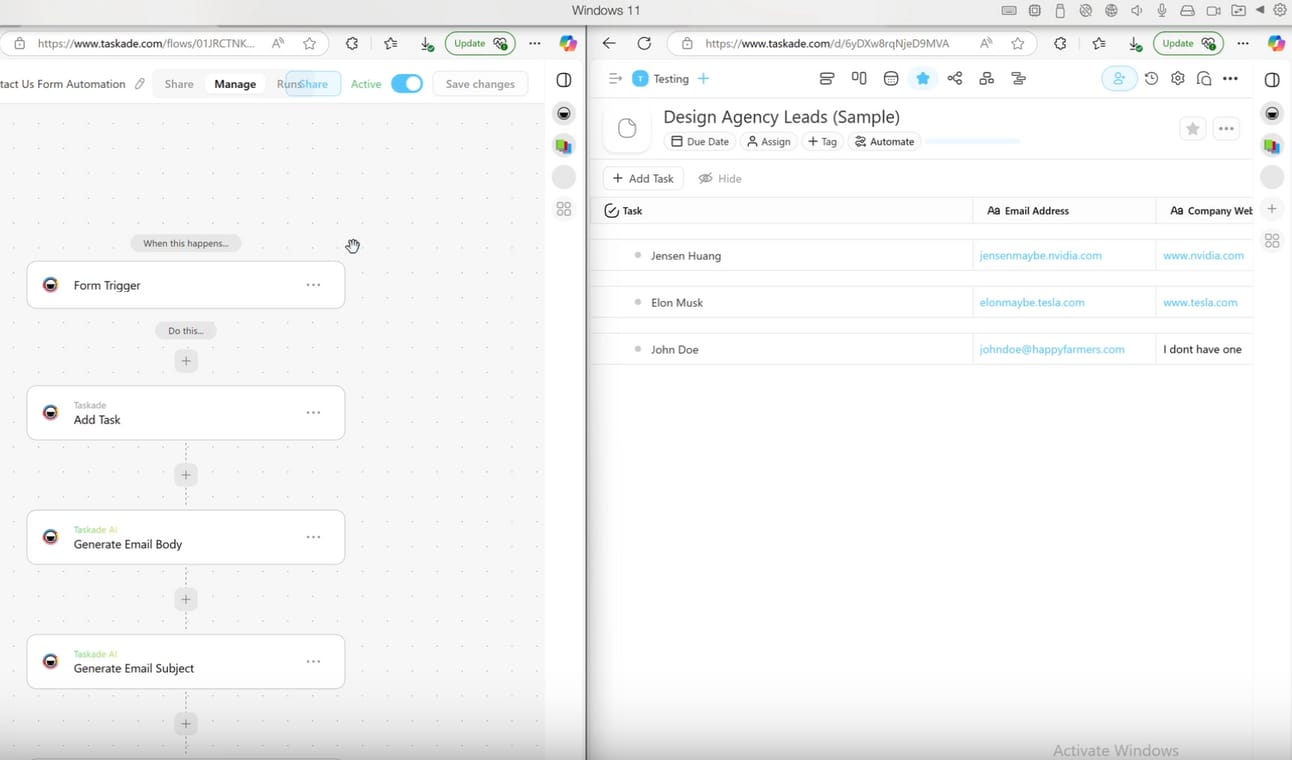
Task: Open project settings gear in Taskade
Action: [1178, 78]
